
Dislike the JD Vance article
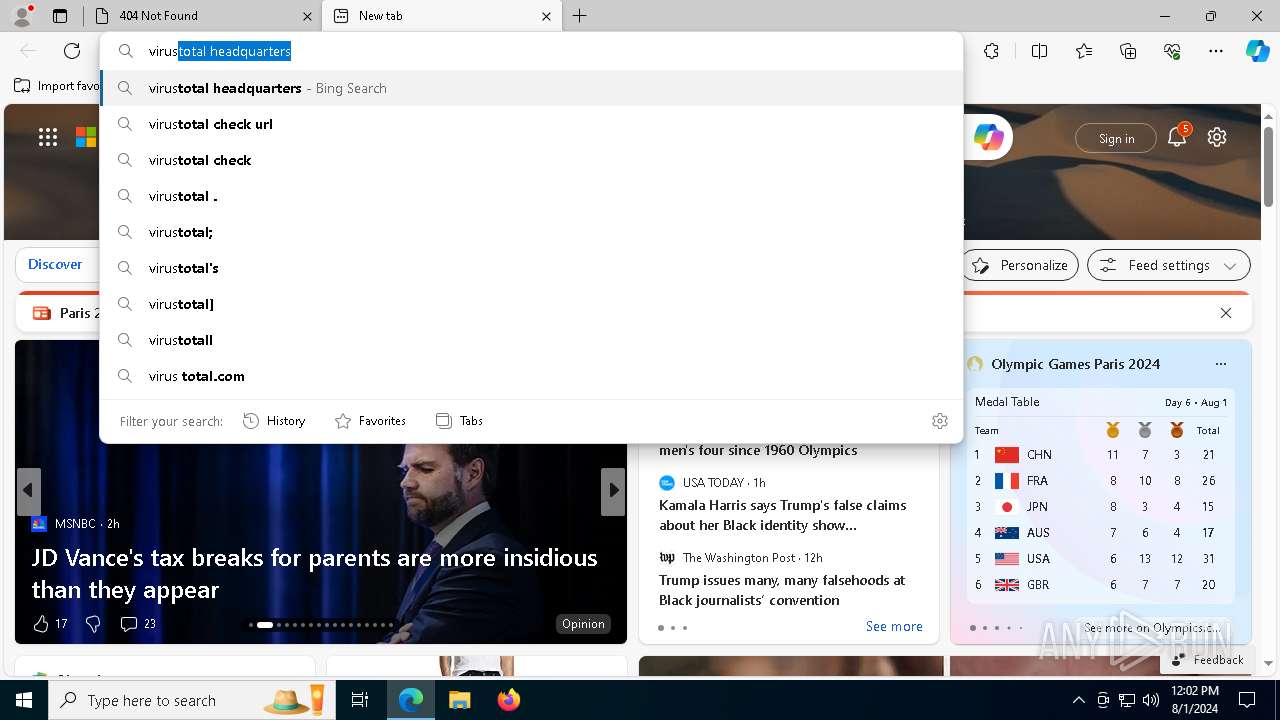pyautogui.click(x=93, y=624)
